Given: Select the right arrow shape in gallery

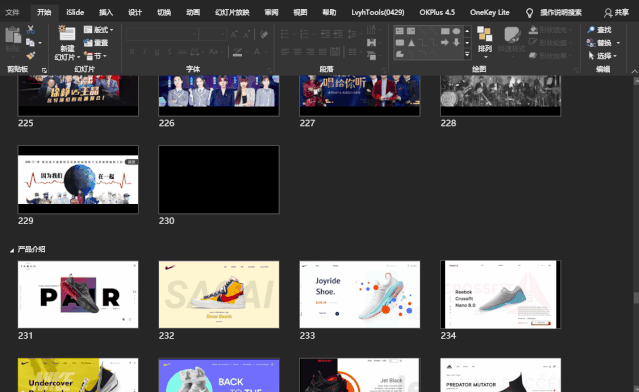Looking at the screenshot, I should click(x=445, y=42).
